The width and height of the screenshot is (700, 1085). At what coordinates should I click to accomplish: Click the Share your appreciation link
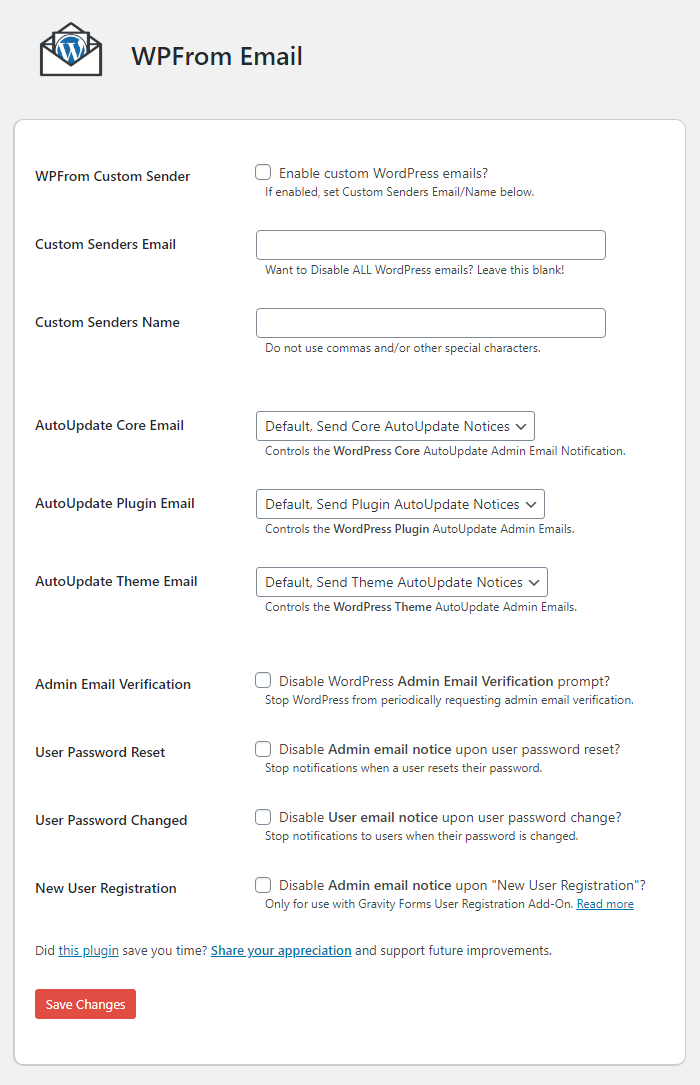281,950
